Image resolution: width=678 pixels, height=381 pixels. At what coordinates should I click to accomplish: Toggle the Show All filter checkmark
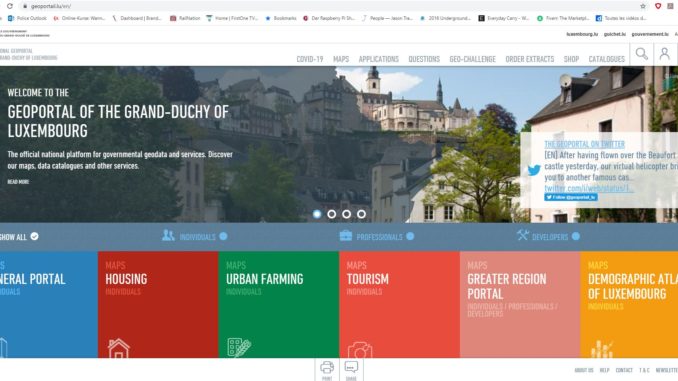[35, 236]
